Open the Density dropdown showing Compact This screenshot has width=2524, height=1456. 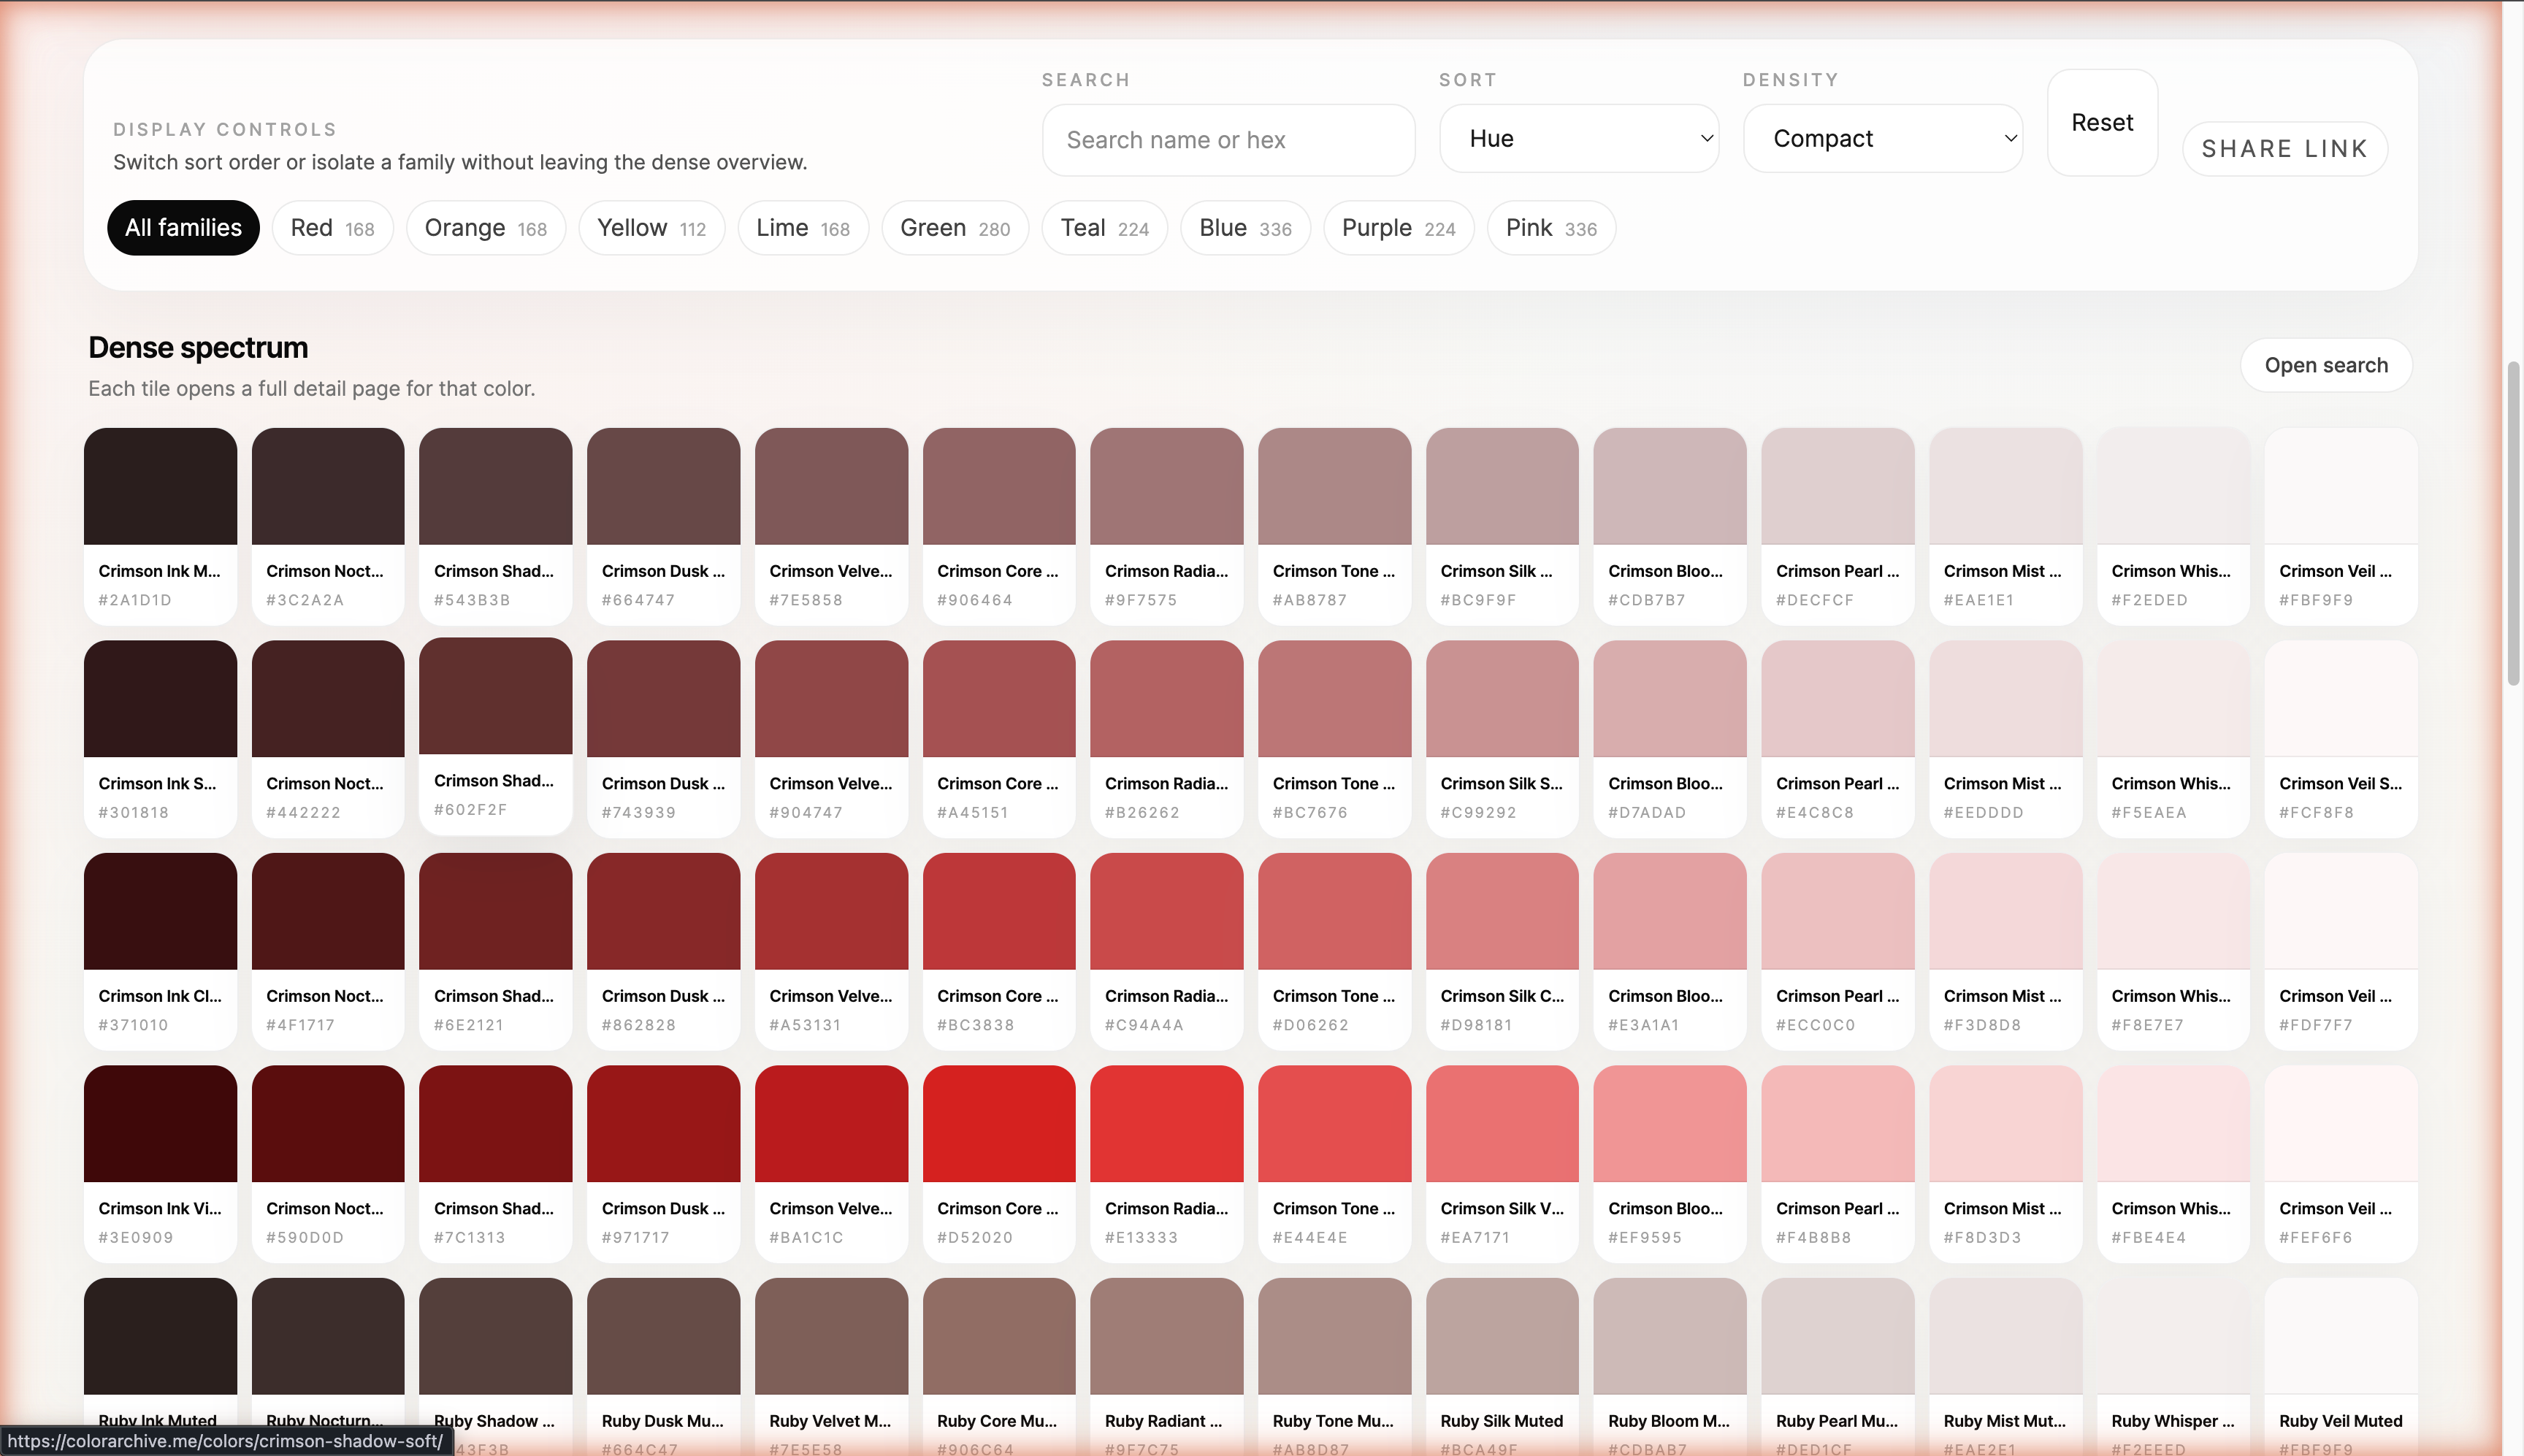(1882, 138)
